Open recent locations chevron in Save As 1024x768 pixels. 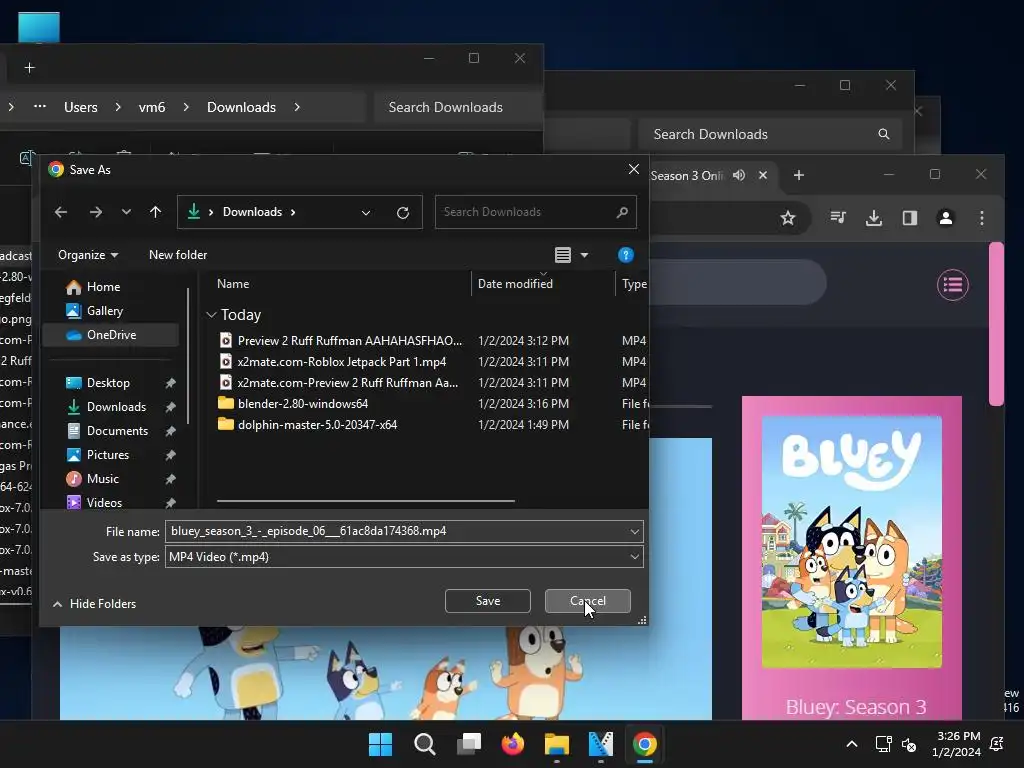[x=126, y=212]
